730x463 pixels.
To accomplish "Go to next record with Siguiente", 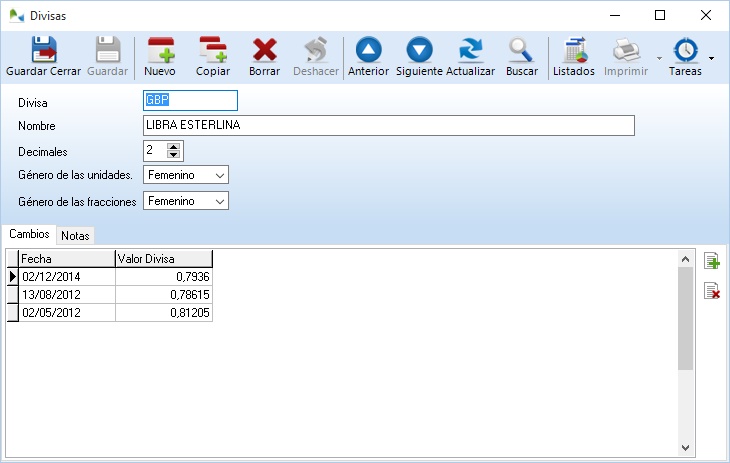I will pyautogui.click(x=419, y=49).
